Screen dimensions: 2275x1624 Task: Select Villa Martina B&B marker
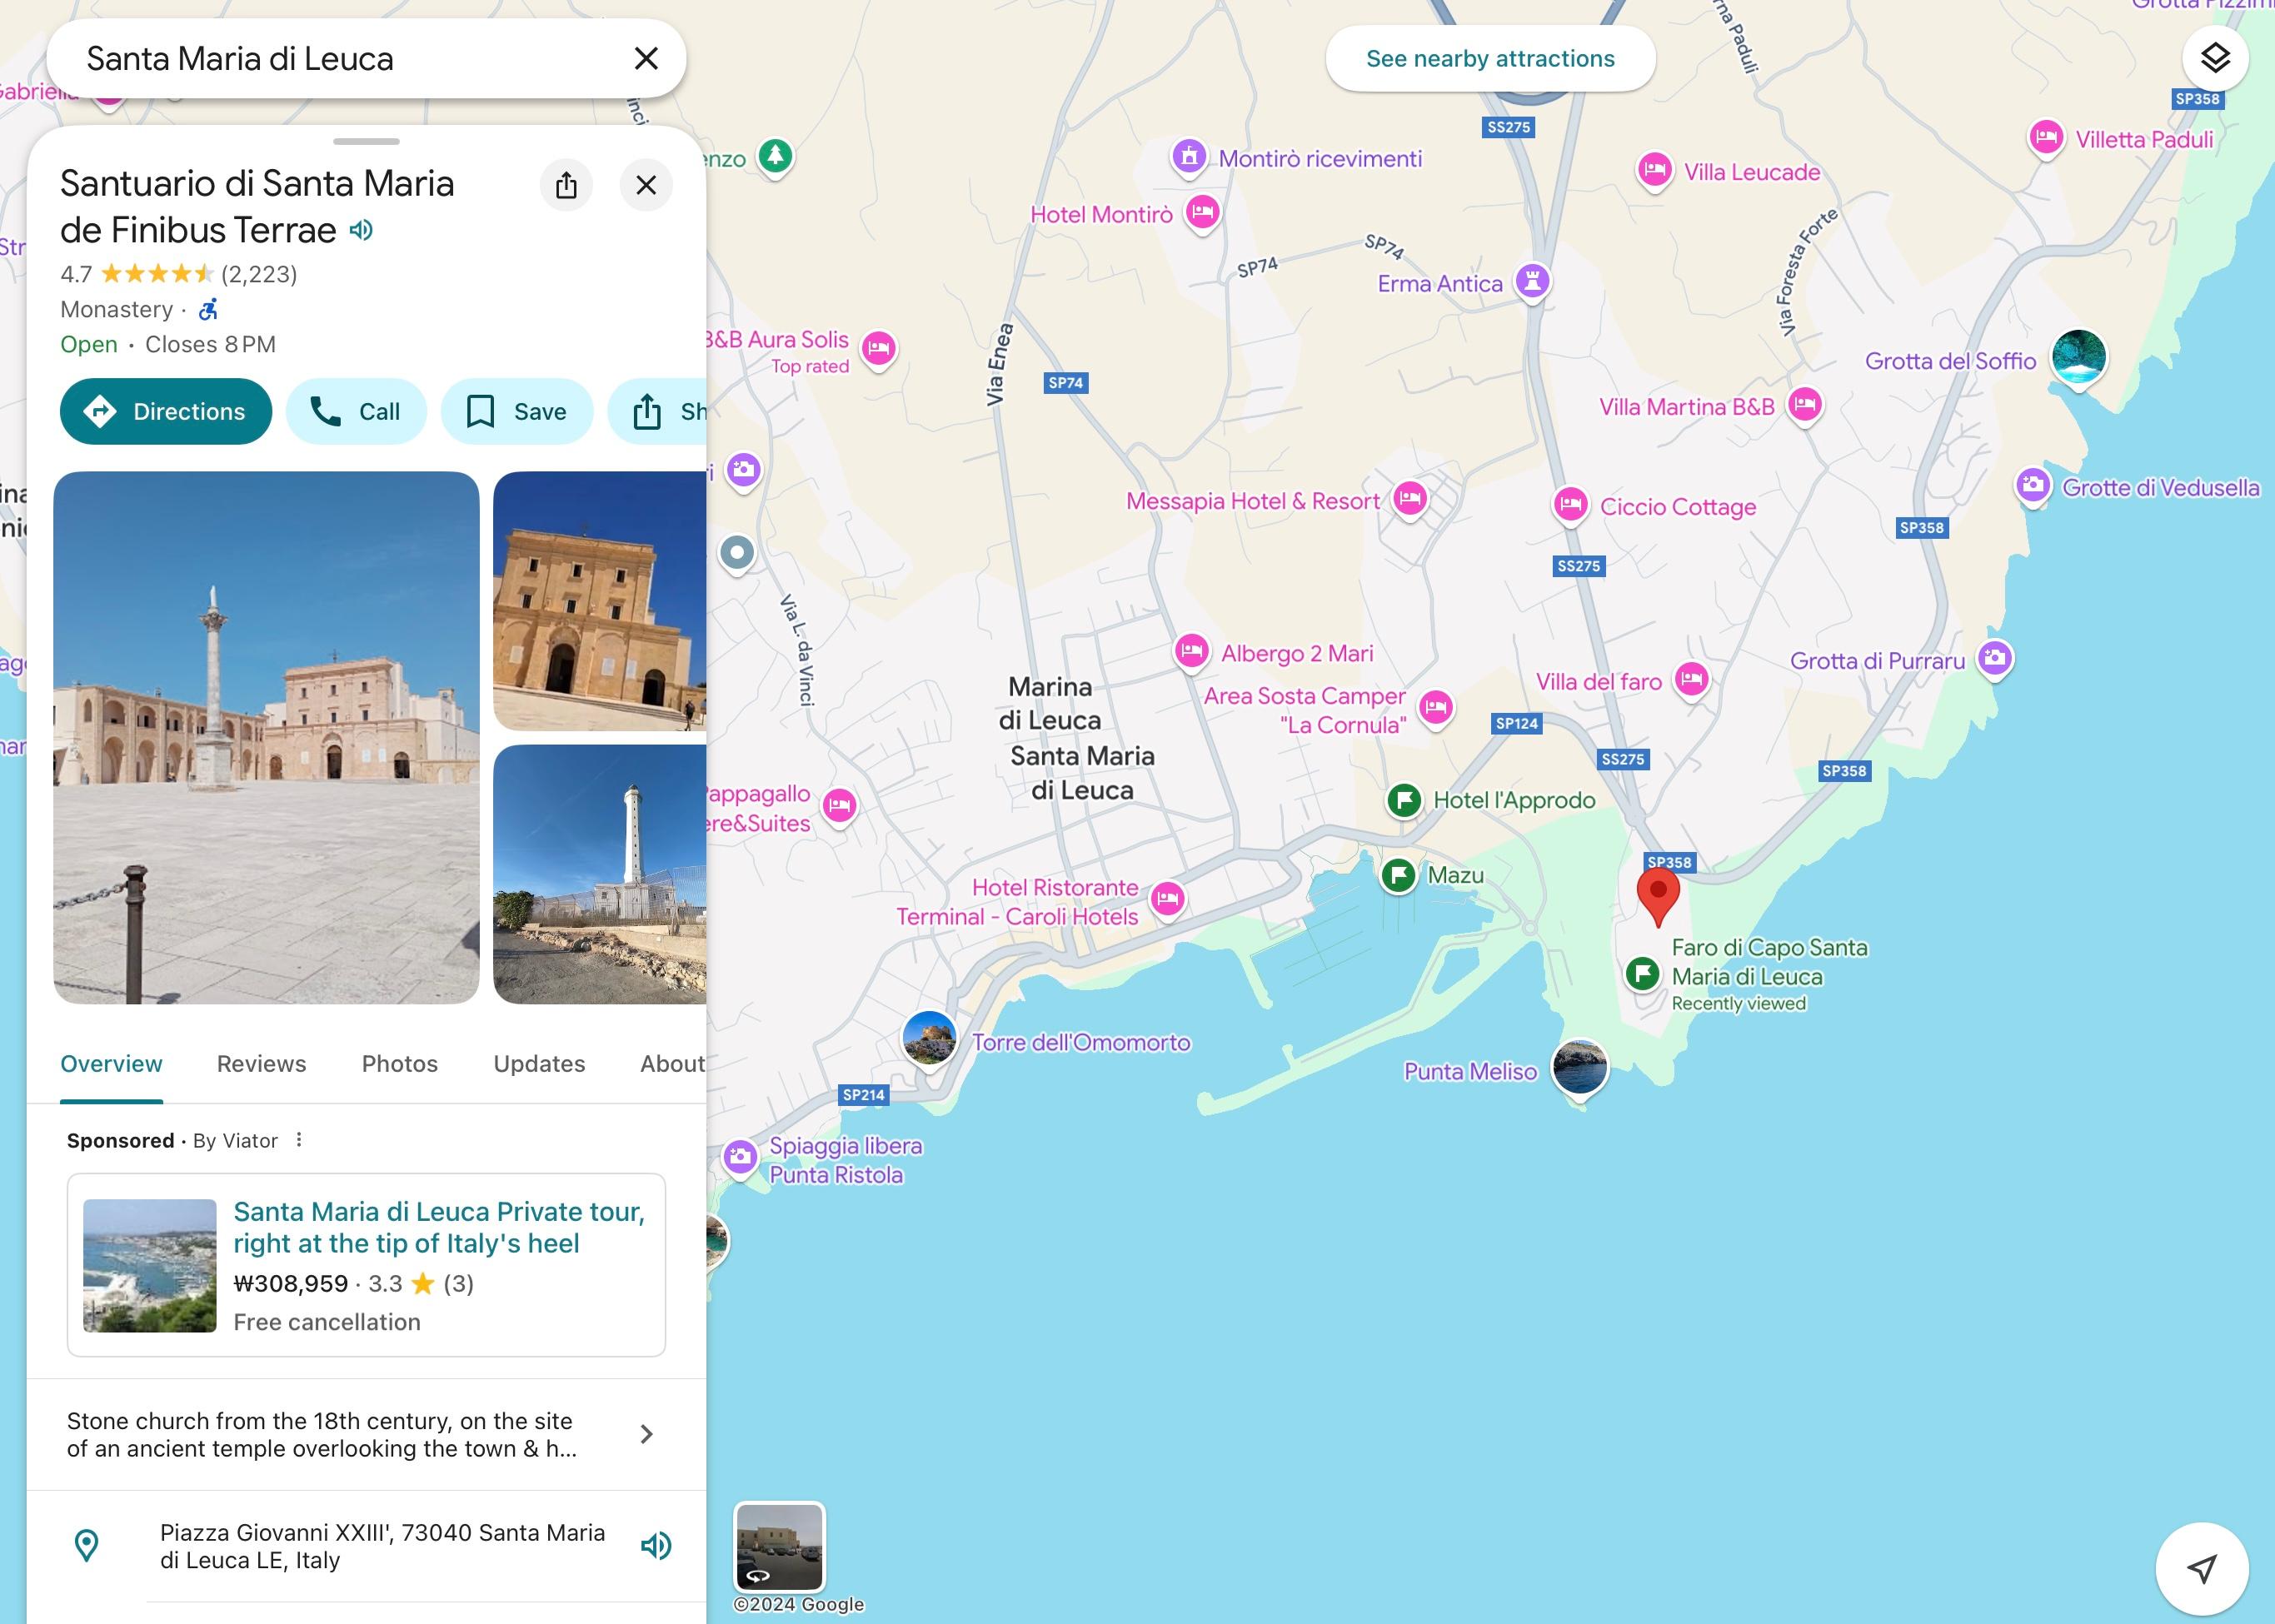click(1805, 406)
